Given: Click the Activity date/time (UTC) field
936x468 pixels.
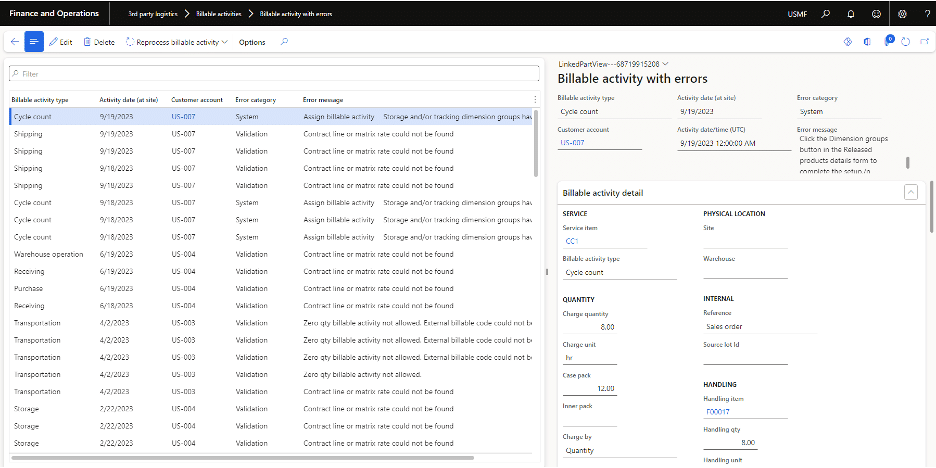Looking at the screenshot, I should coord(734,143).
